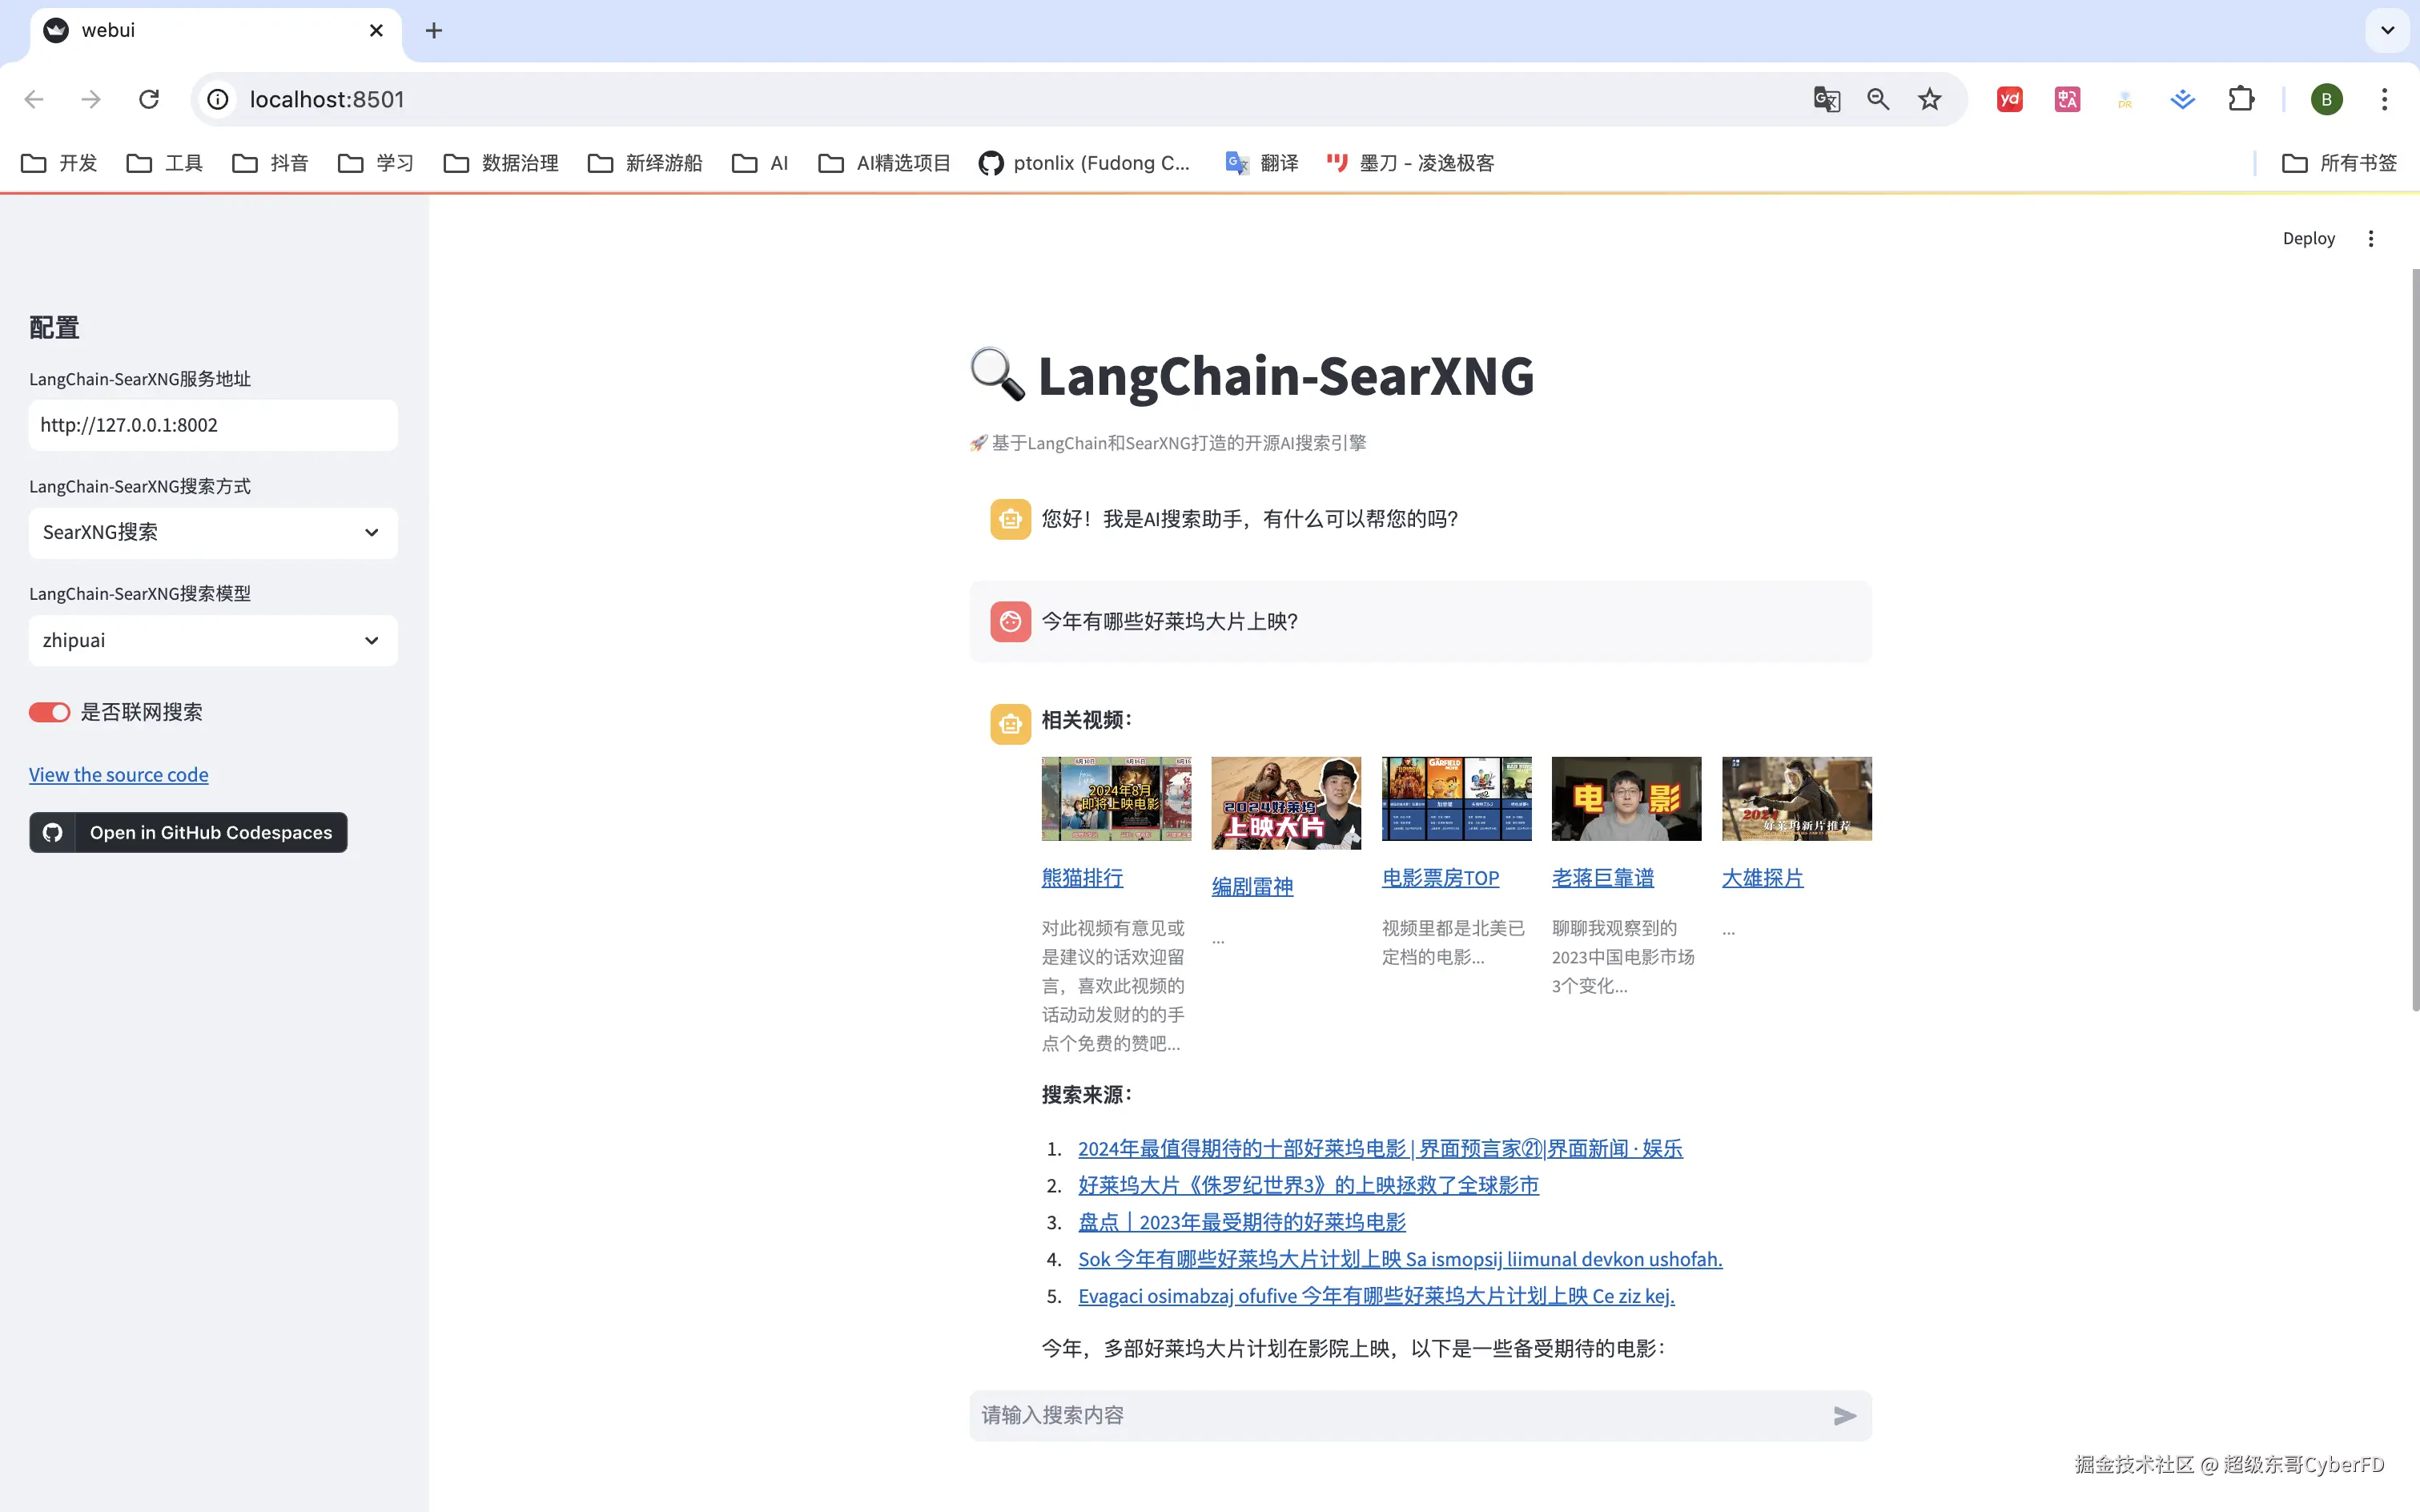This screenshot has height=1512, width=2420.
Task: Click Open in GitHub Codespaces button
Action: point(188,832)
